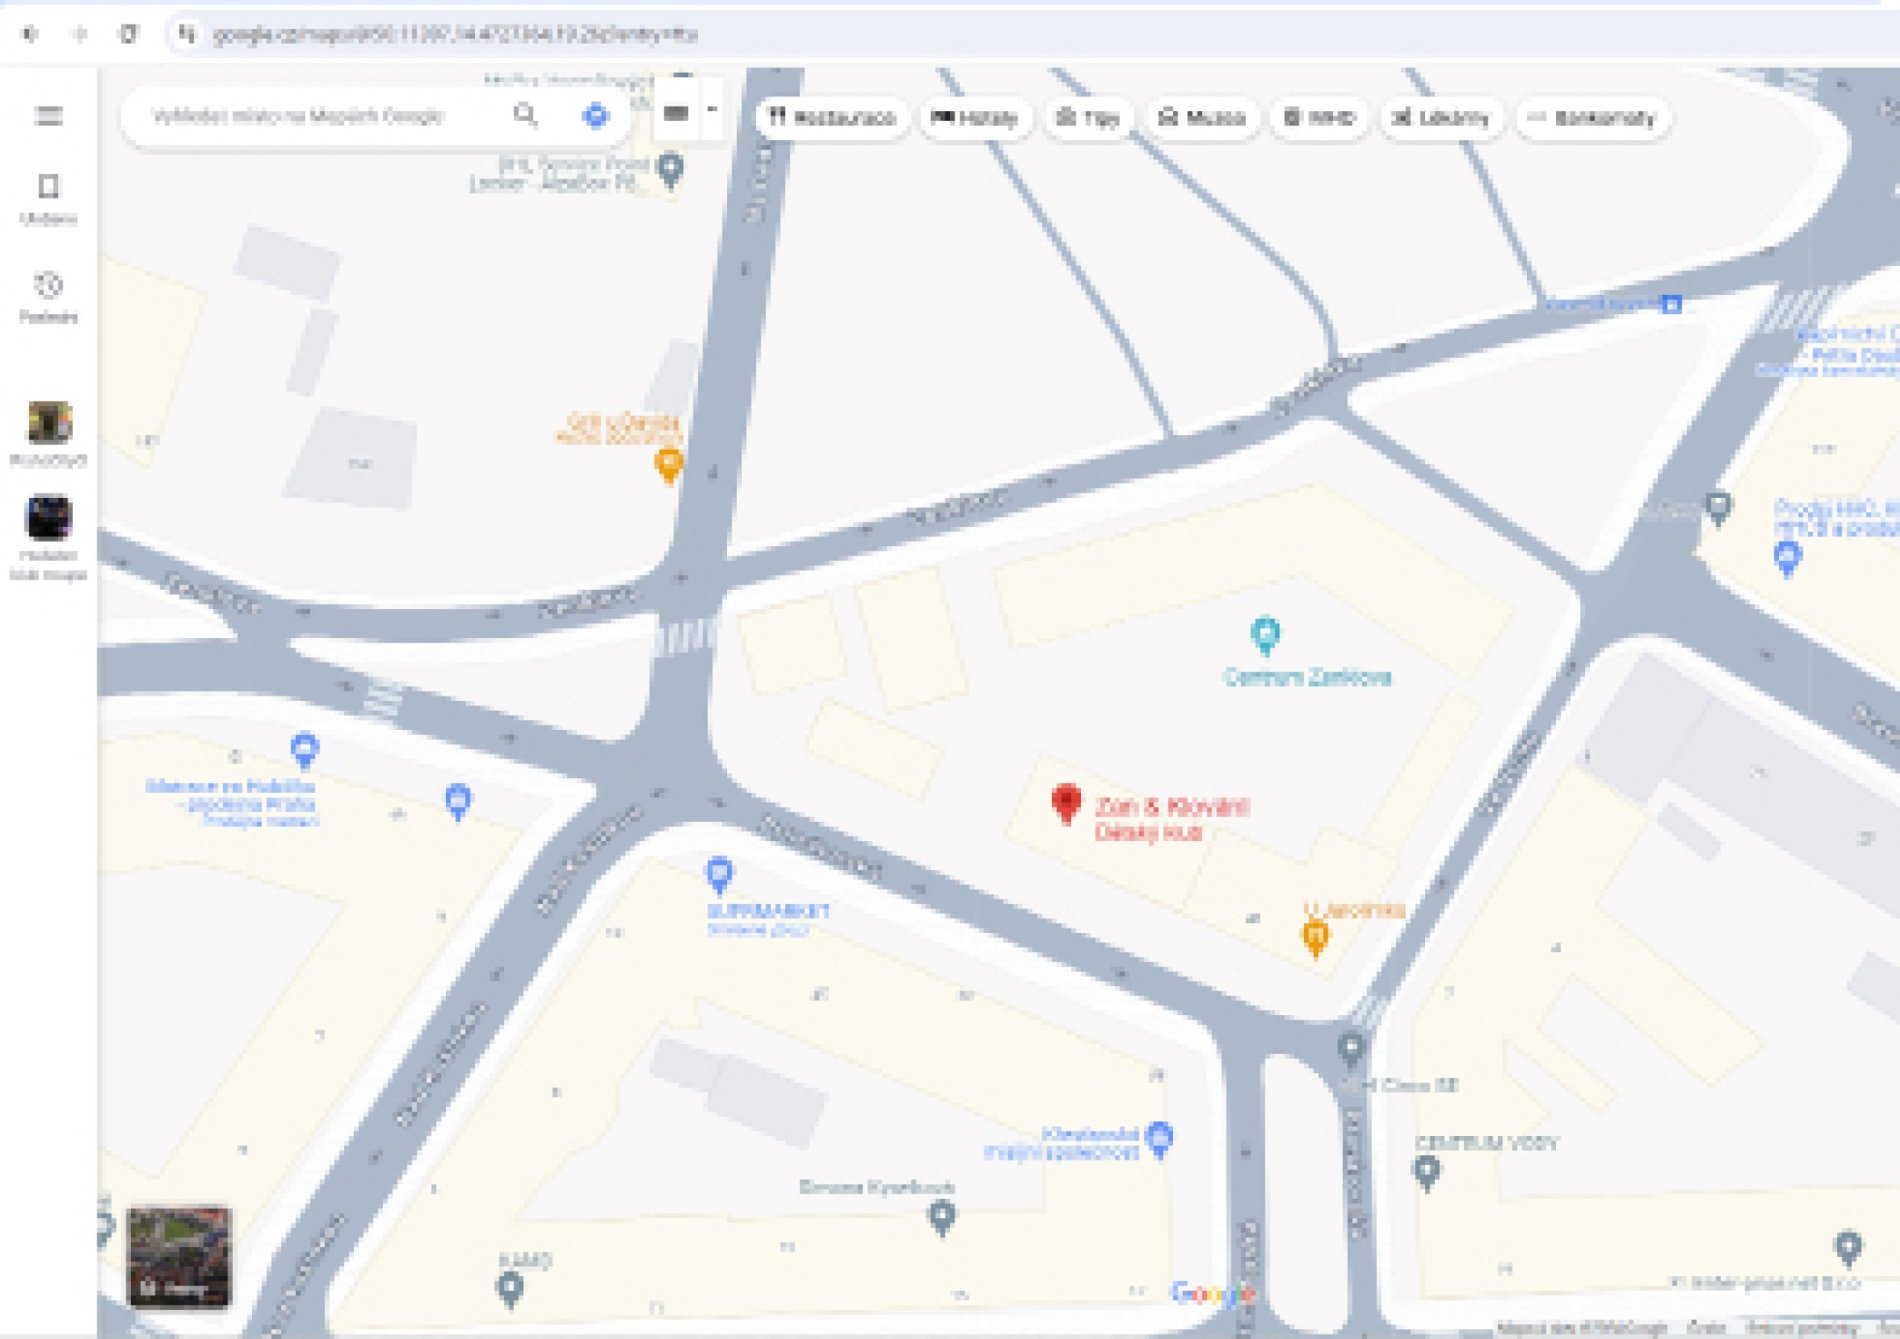This screenshot has width=1900, height=1339.
Task: Select the teal Centrum Zahrádka marker
Action: (x=1265, y=634)
